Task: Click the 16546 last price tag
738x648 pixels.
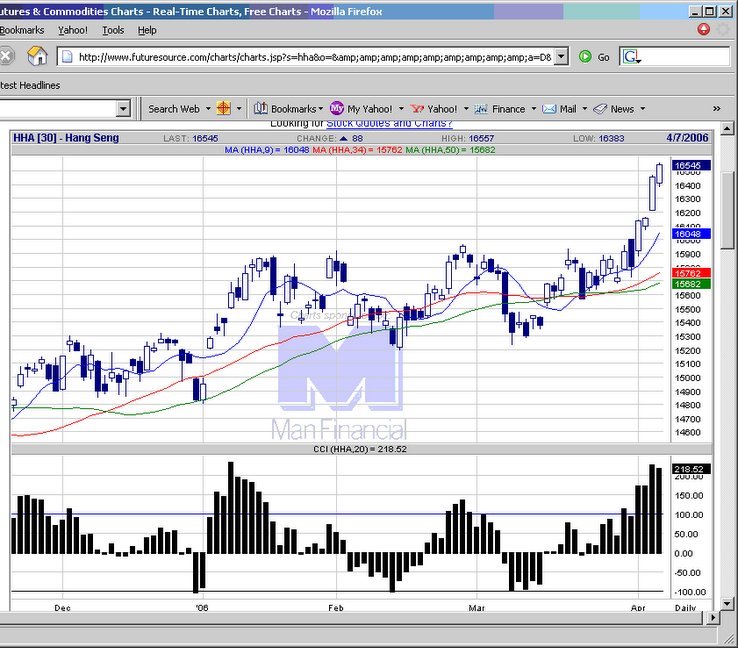Action: click(x=691, y=165)
